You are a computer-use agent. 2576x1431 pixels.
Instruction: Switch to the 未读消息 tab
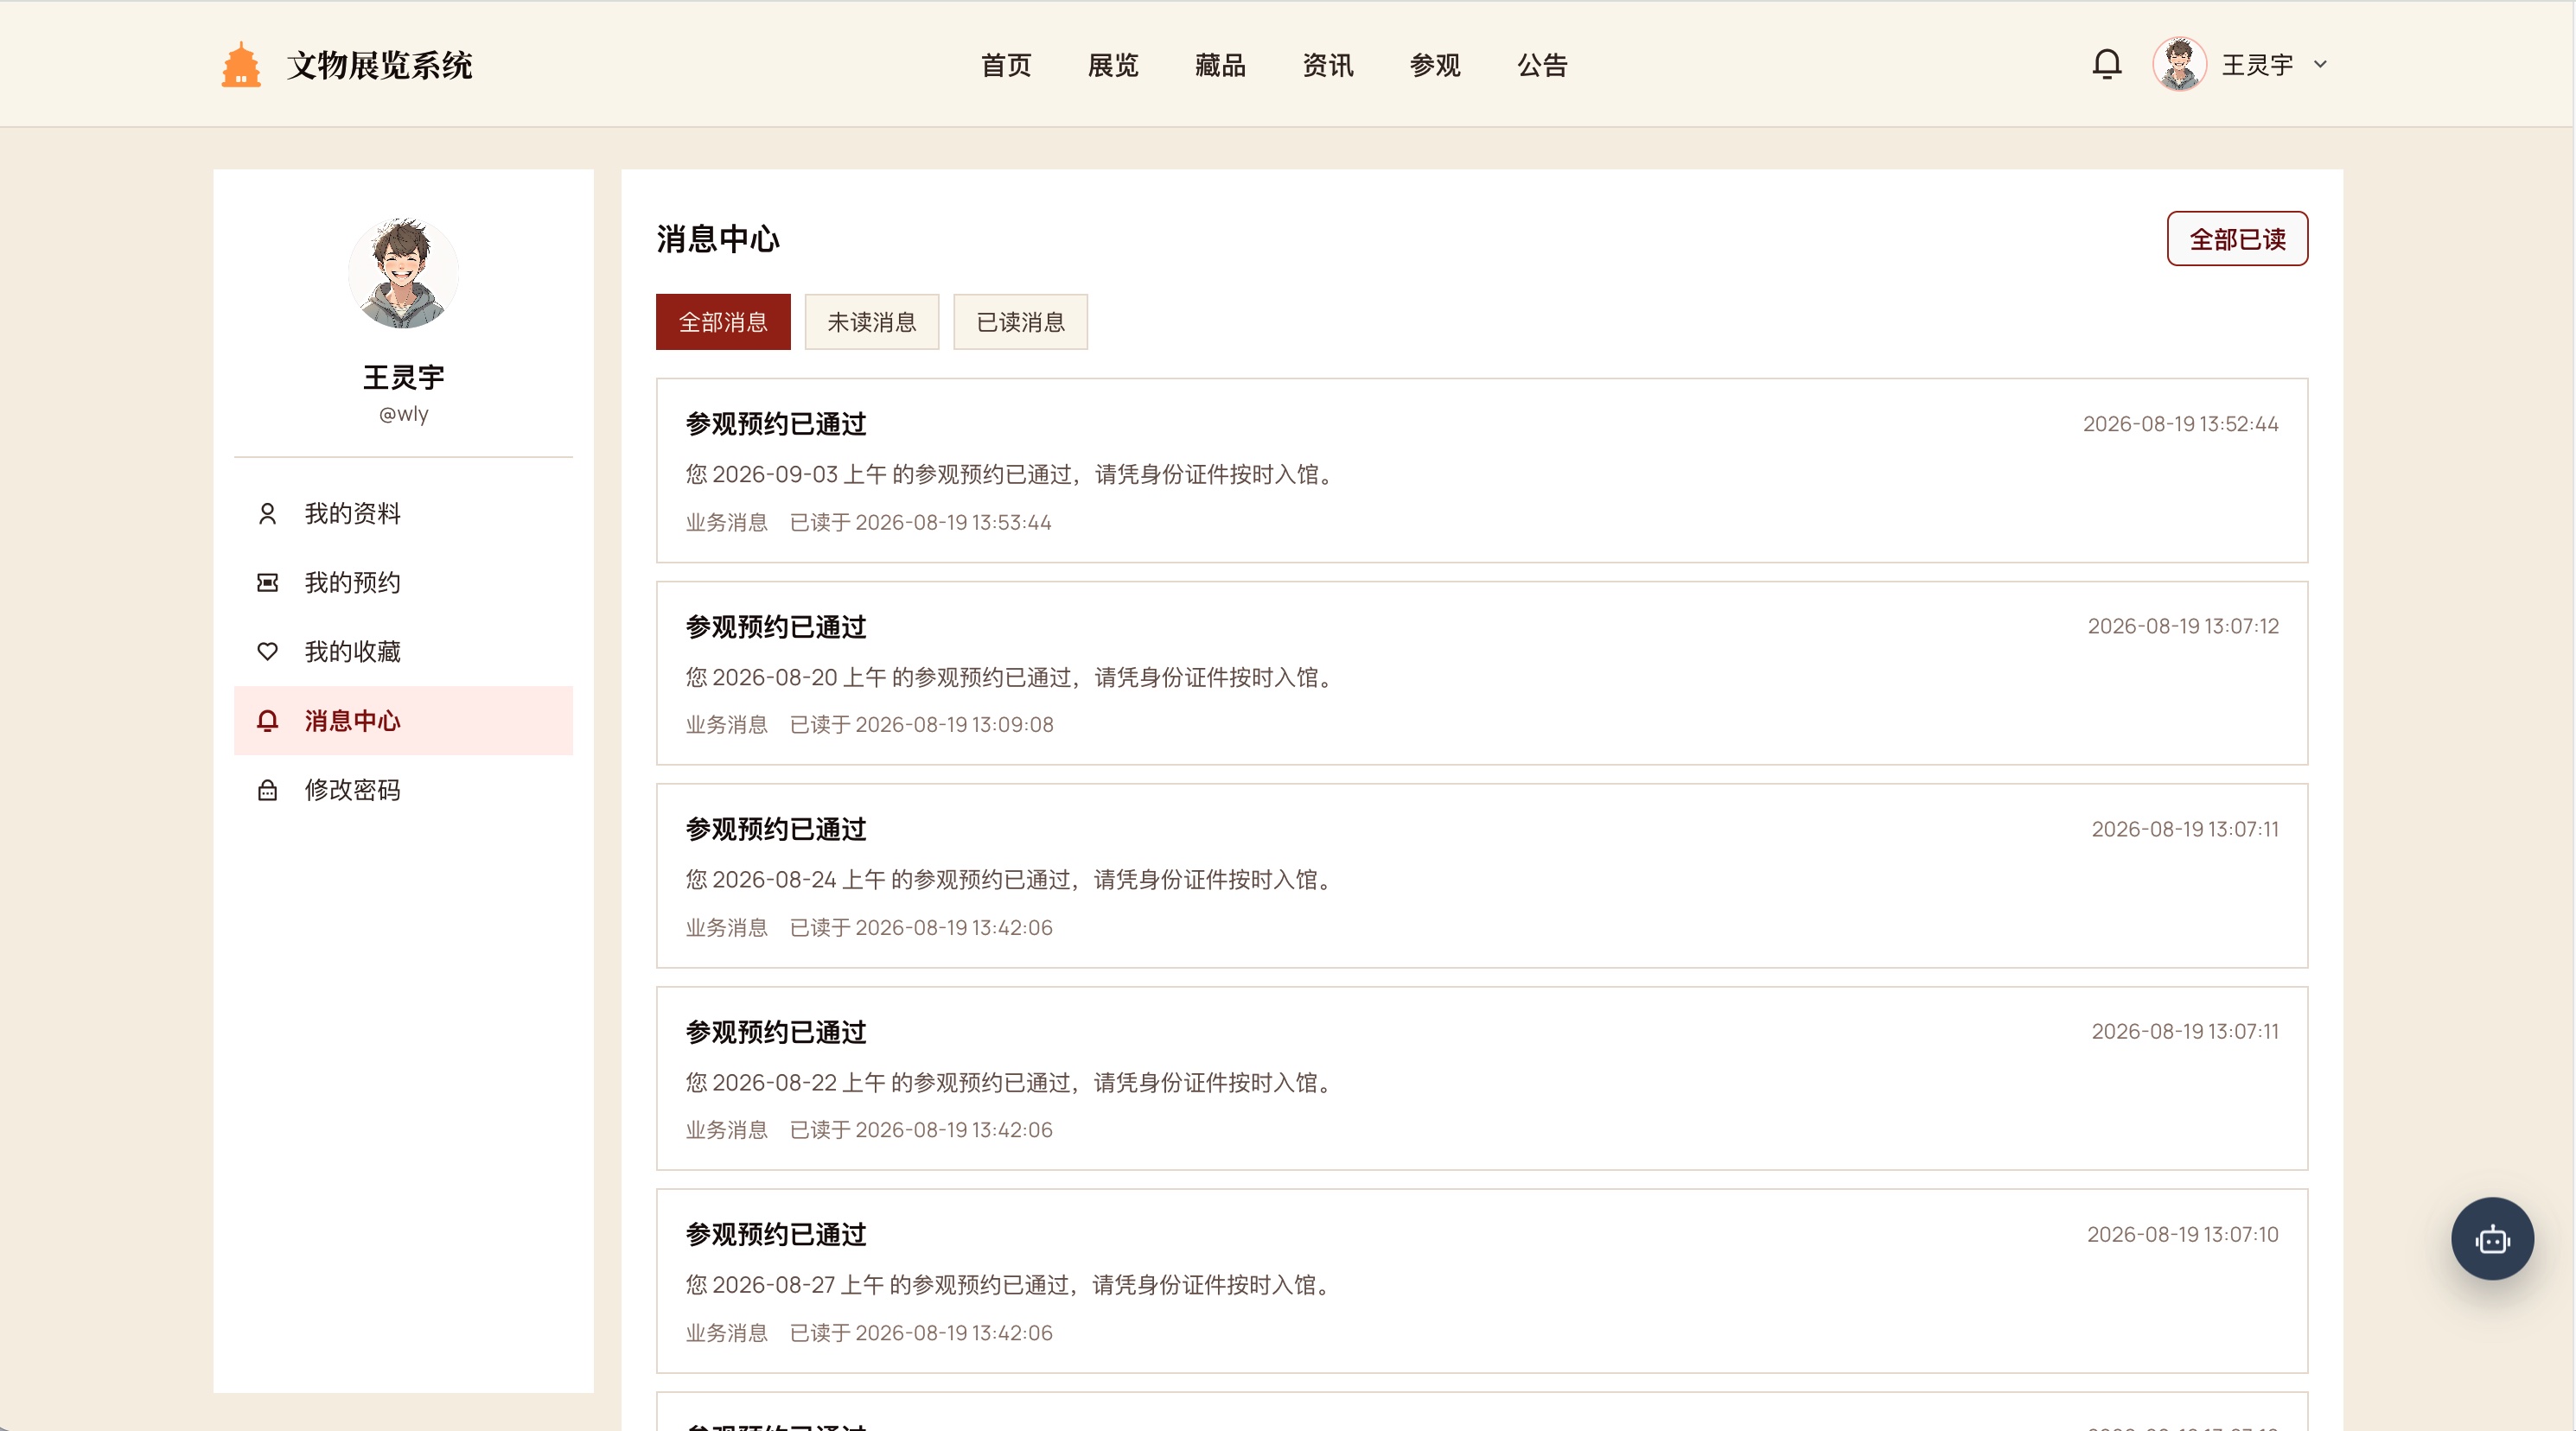[x=872, y=322]
